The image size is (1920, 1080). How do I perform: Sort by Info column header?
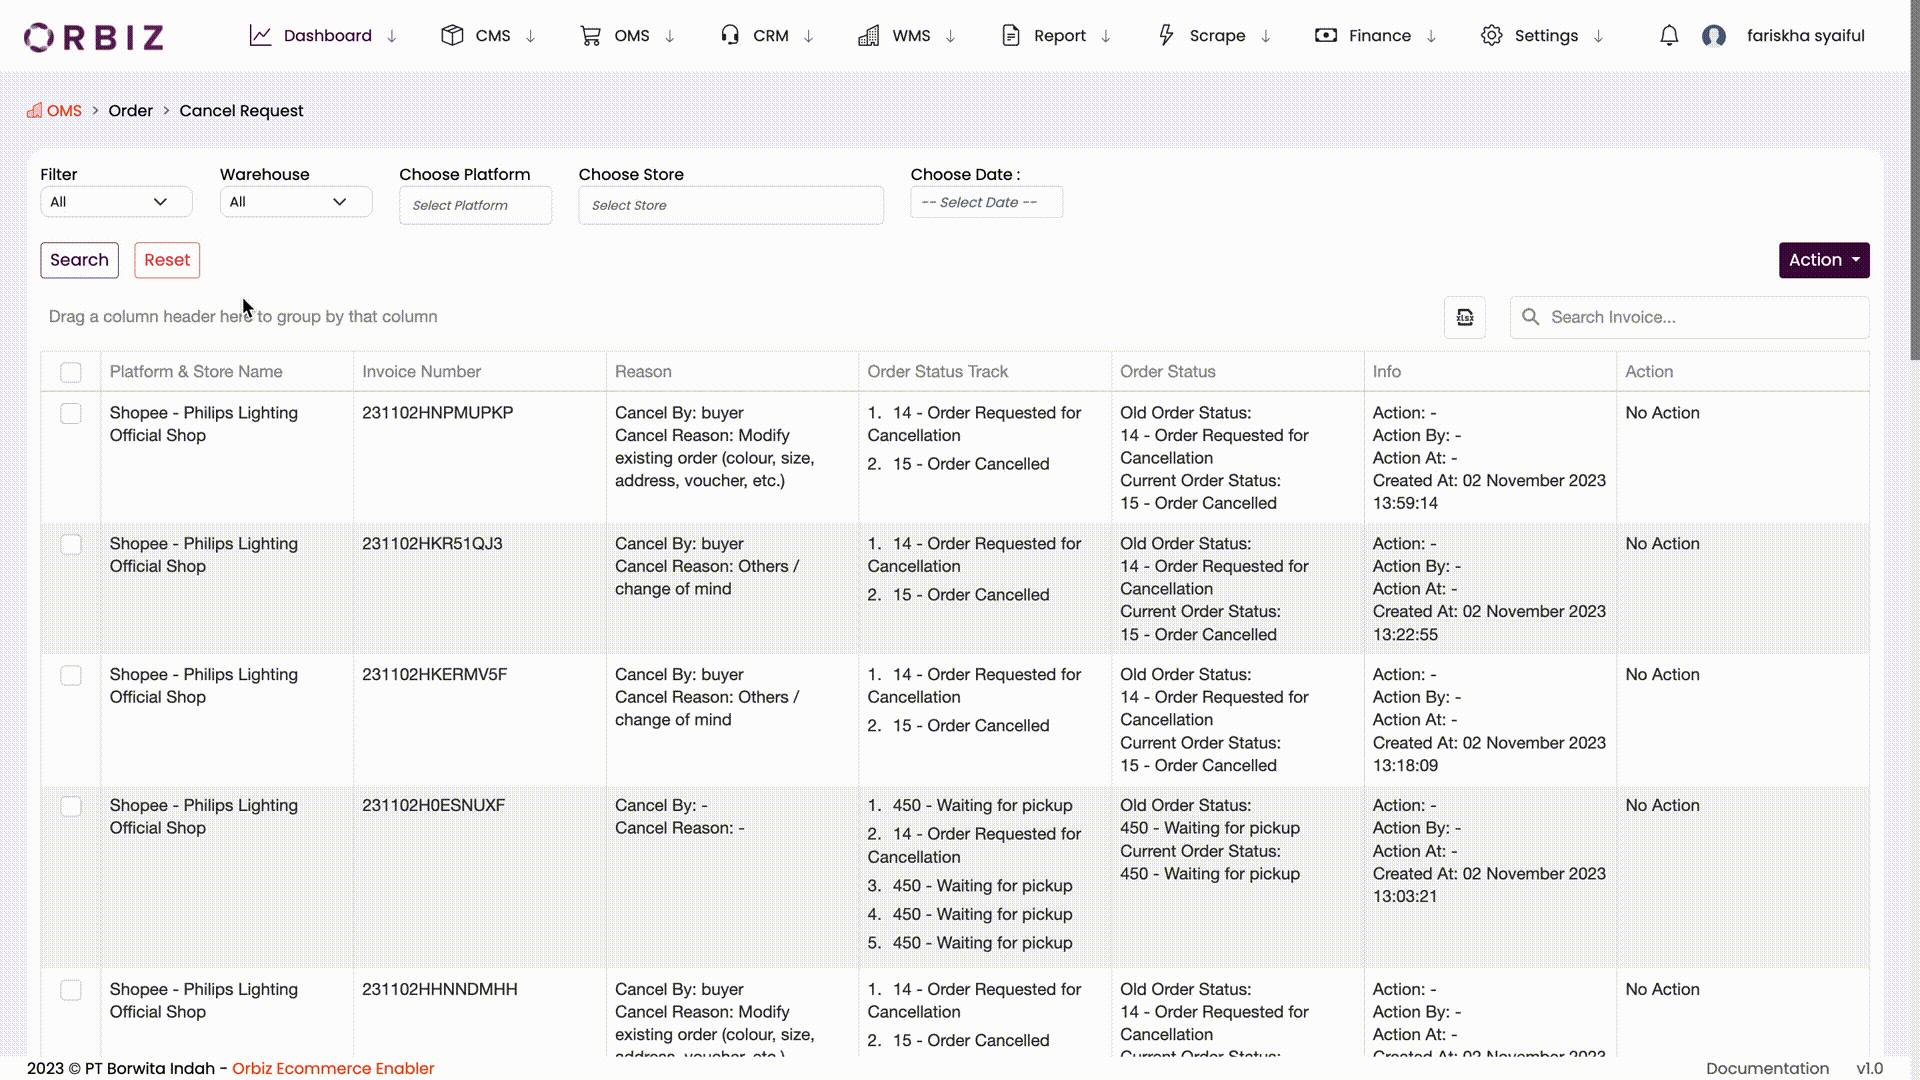1386,372
